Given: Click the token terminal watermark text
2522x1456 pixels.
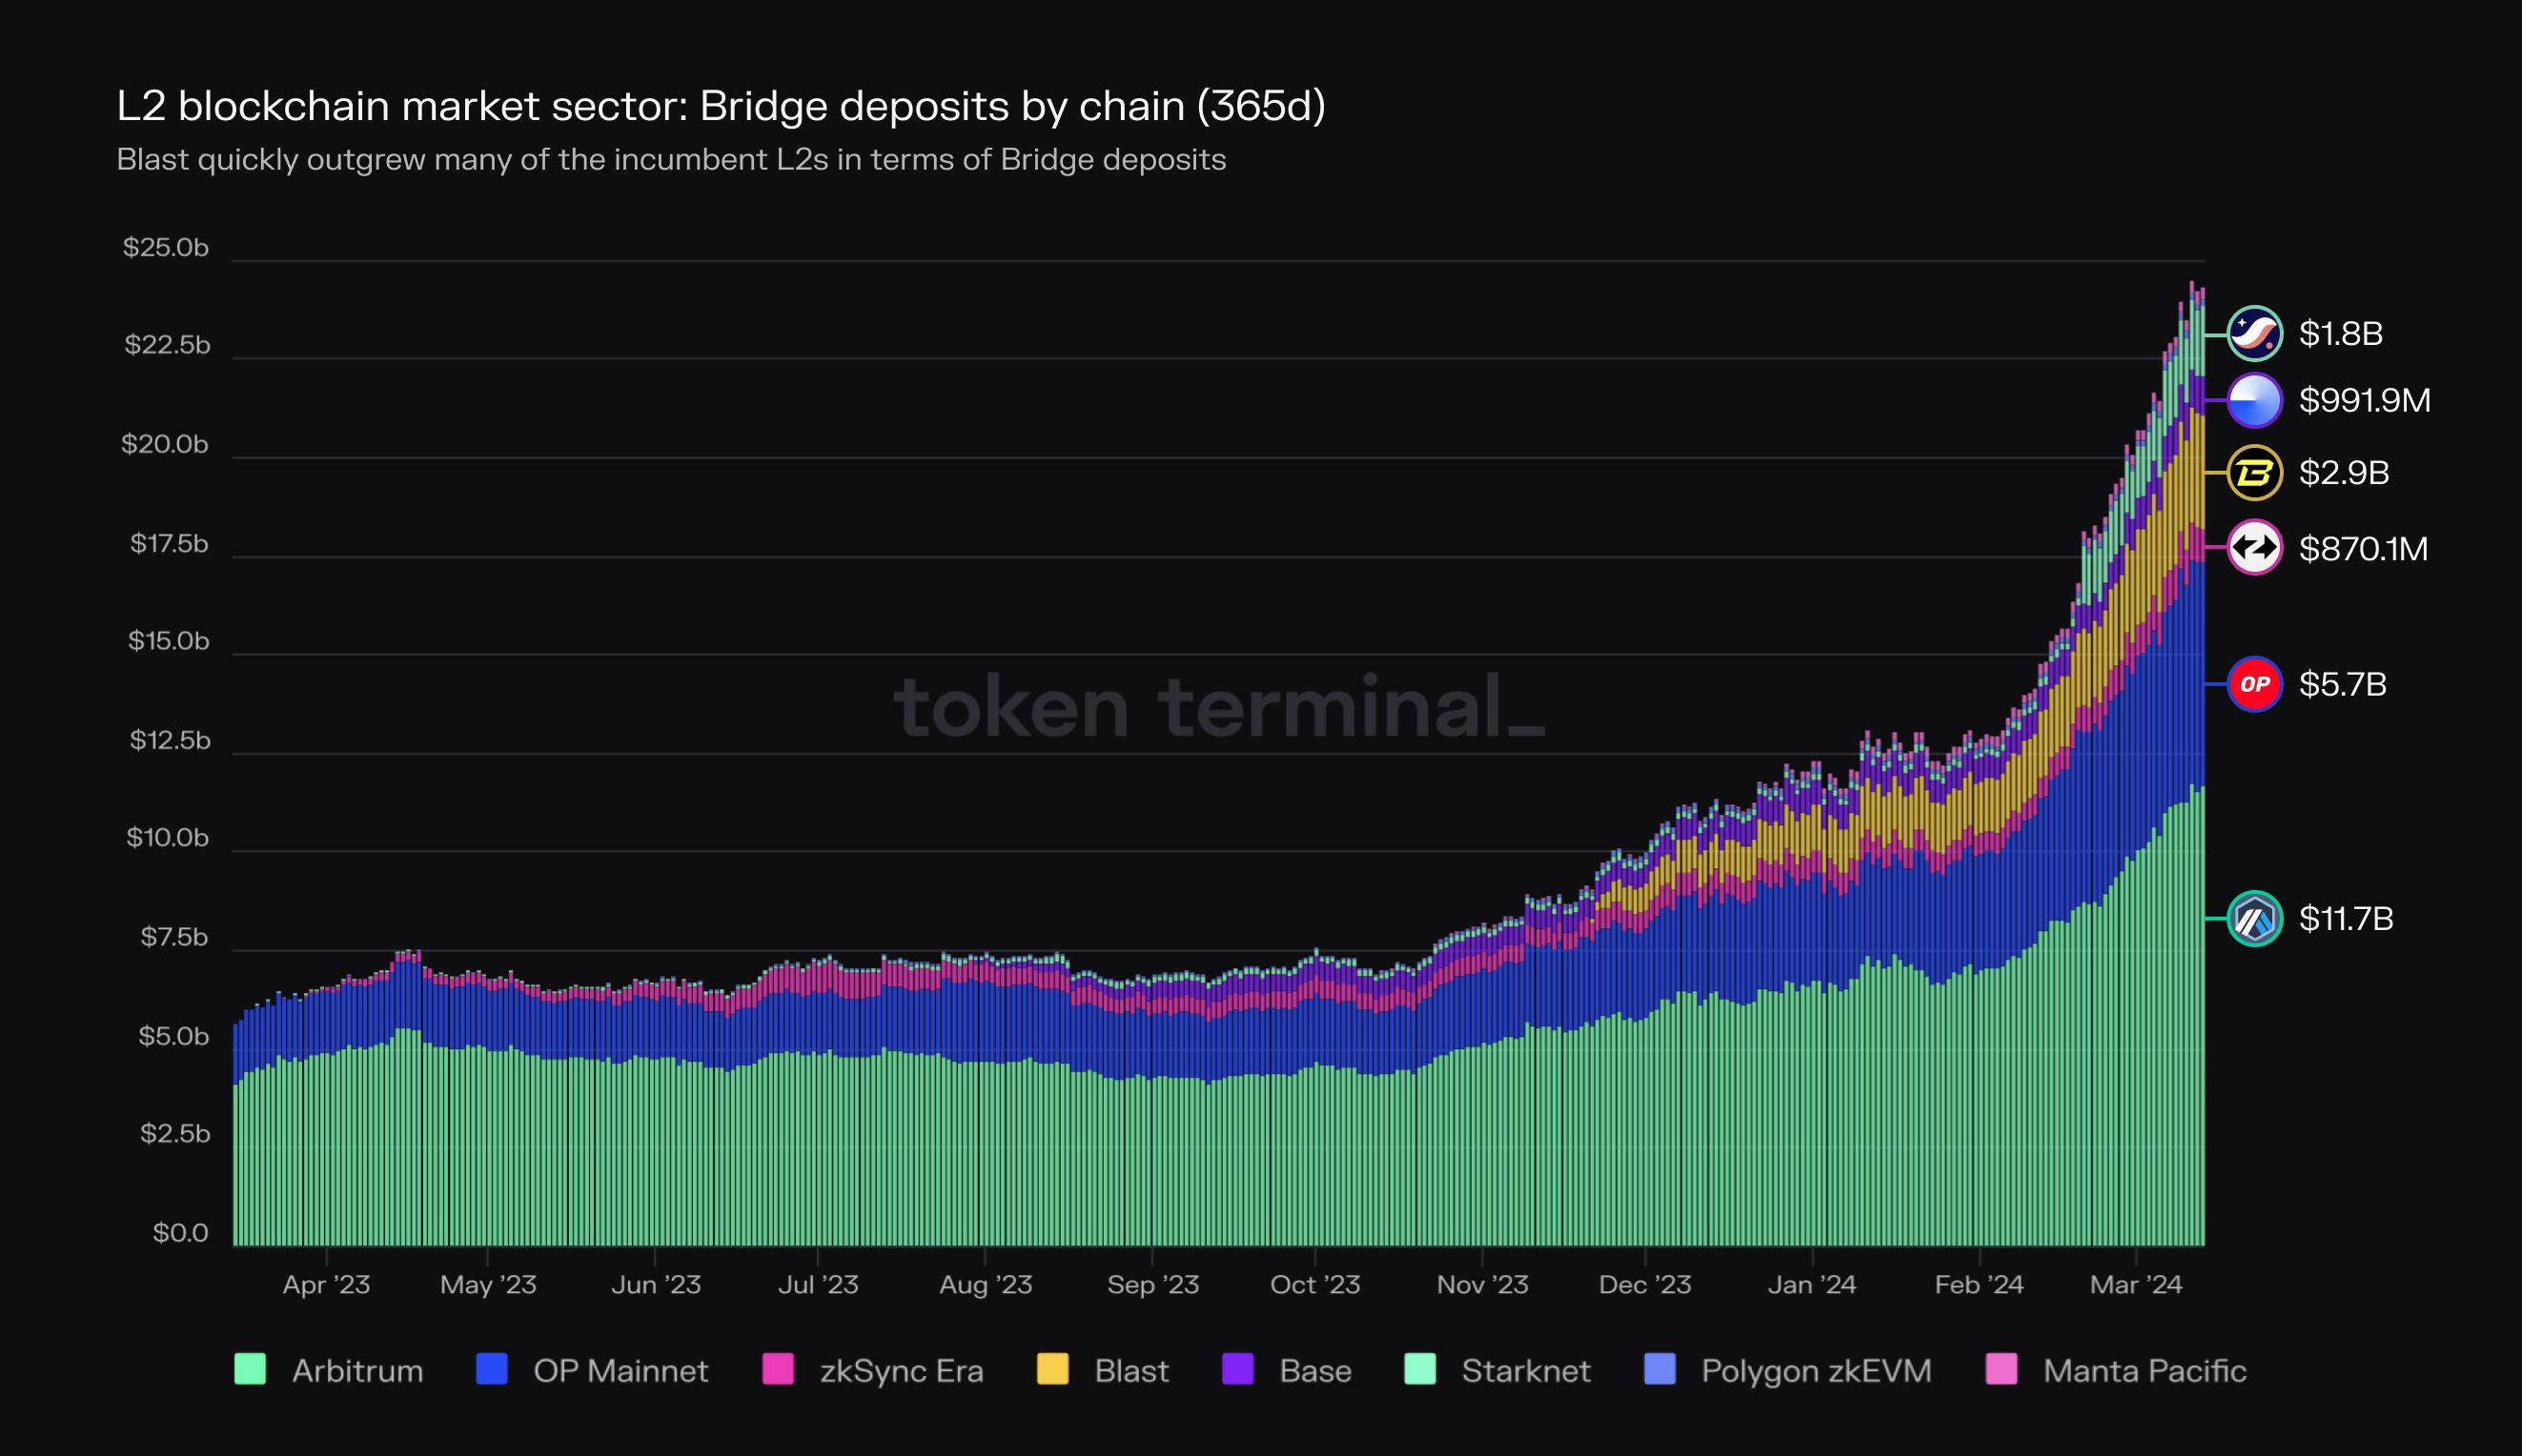Looking at the screenshot, I should point(1218,707).
